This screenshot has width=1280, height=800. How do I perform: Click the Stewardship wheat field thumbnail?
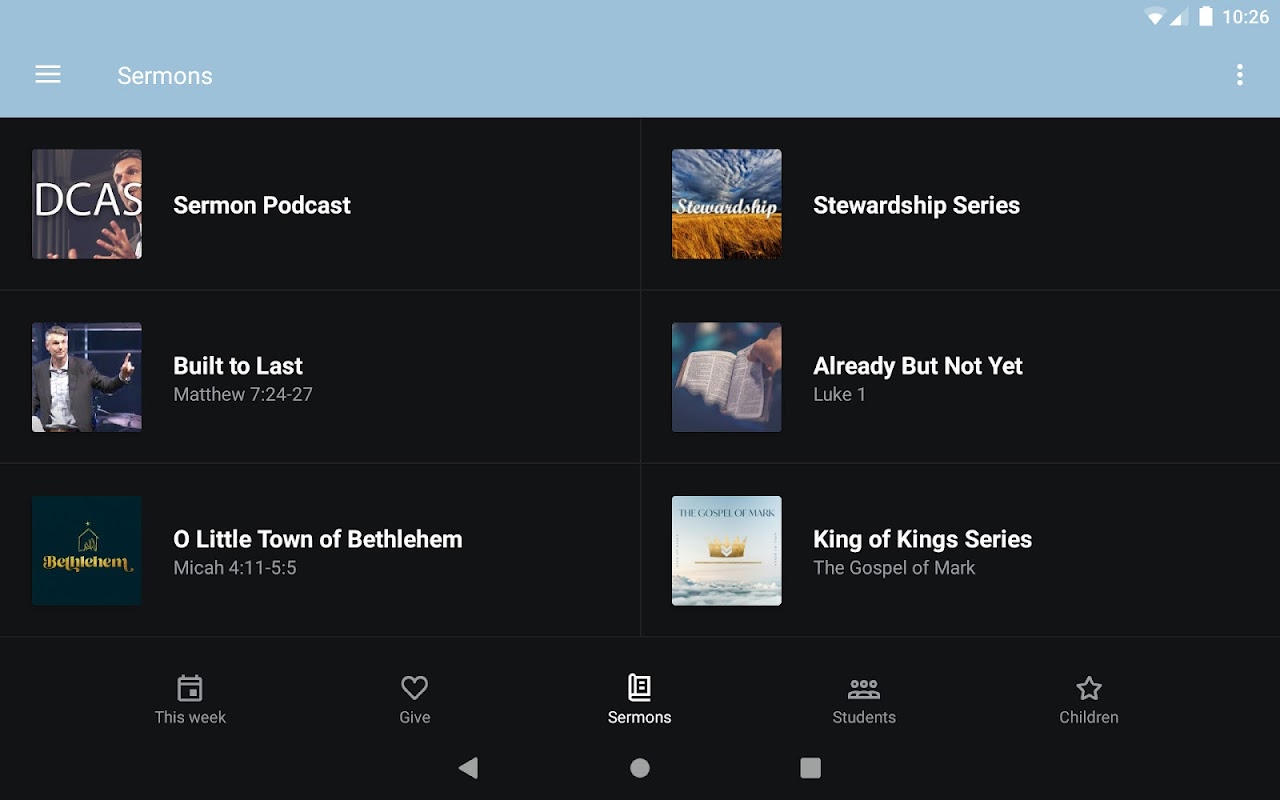(x=727, y=204)
